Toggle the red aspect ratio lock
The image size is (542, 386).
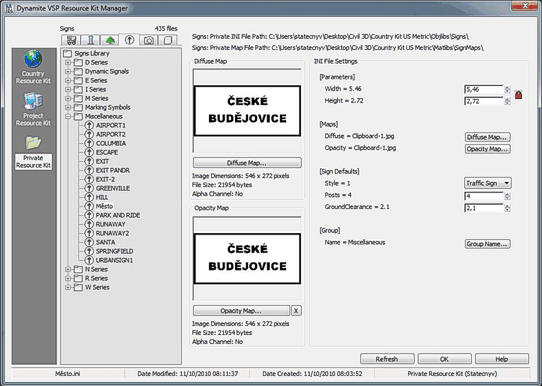tap(518, 94)
